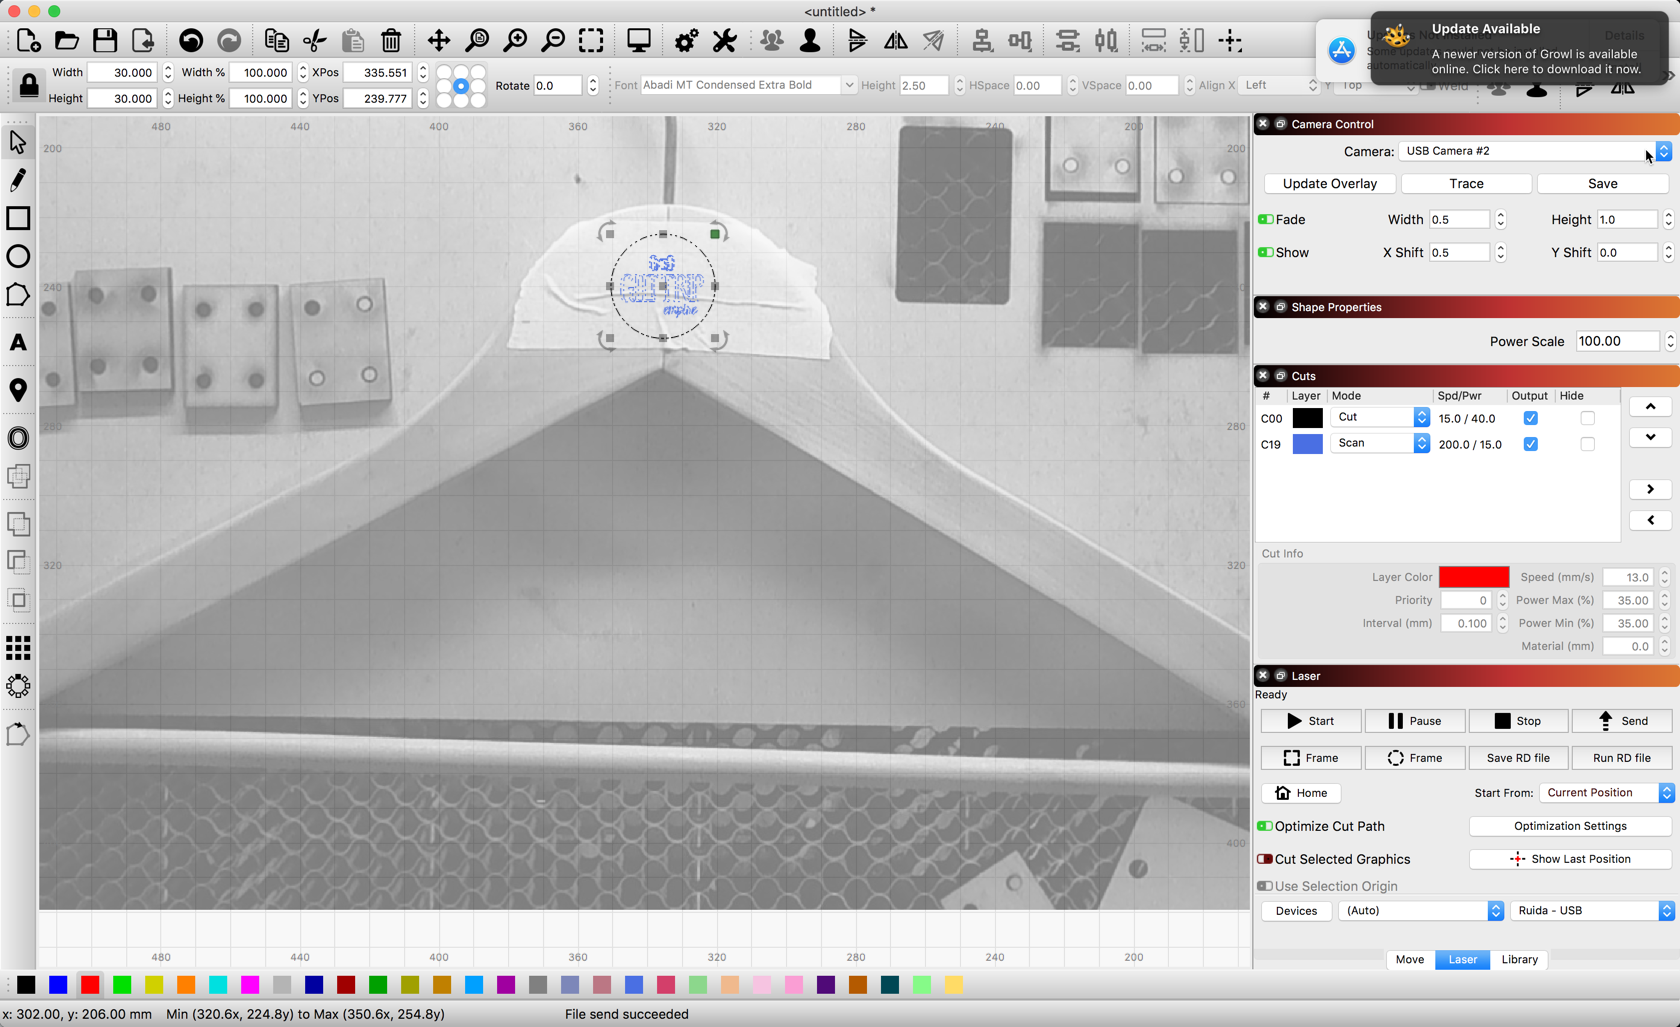Open the Ruida - USB device dropdown
Screen dimensions: 1680x1027
pyautogui.click(x=1592, y=911)
